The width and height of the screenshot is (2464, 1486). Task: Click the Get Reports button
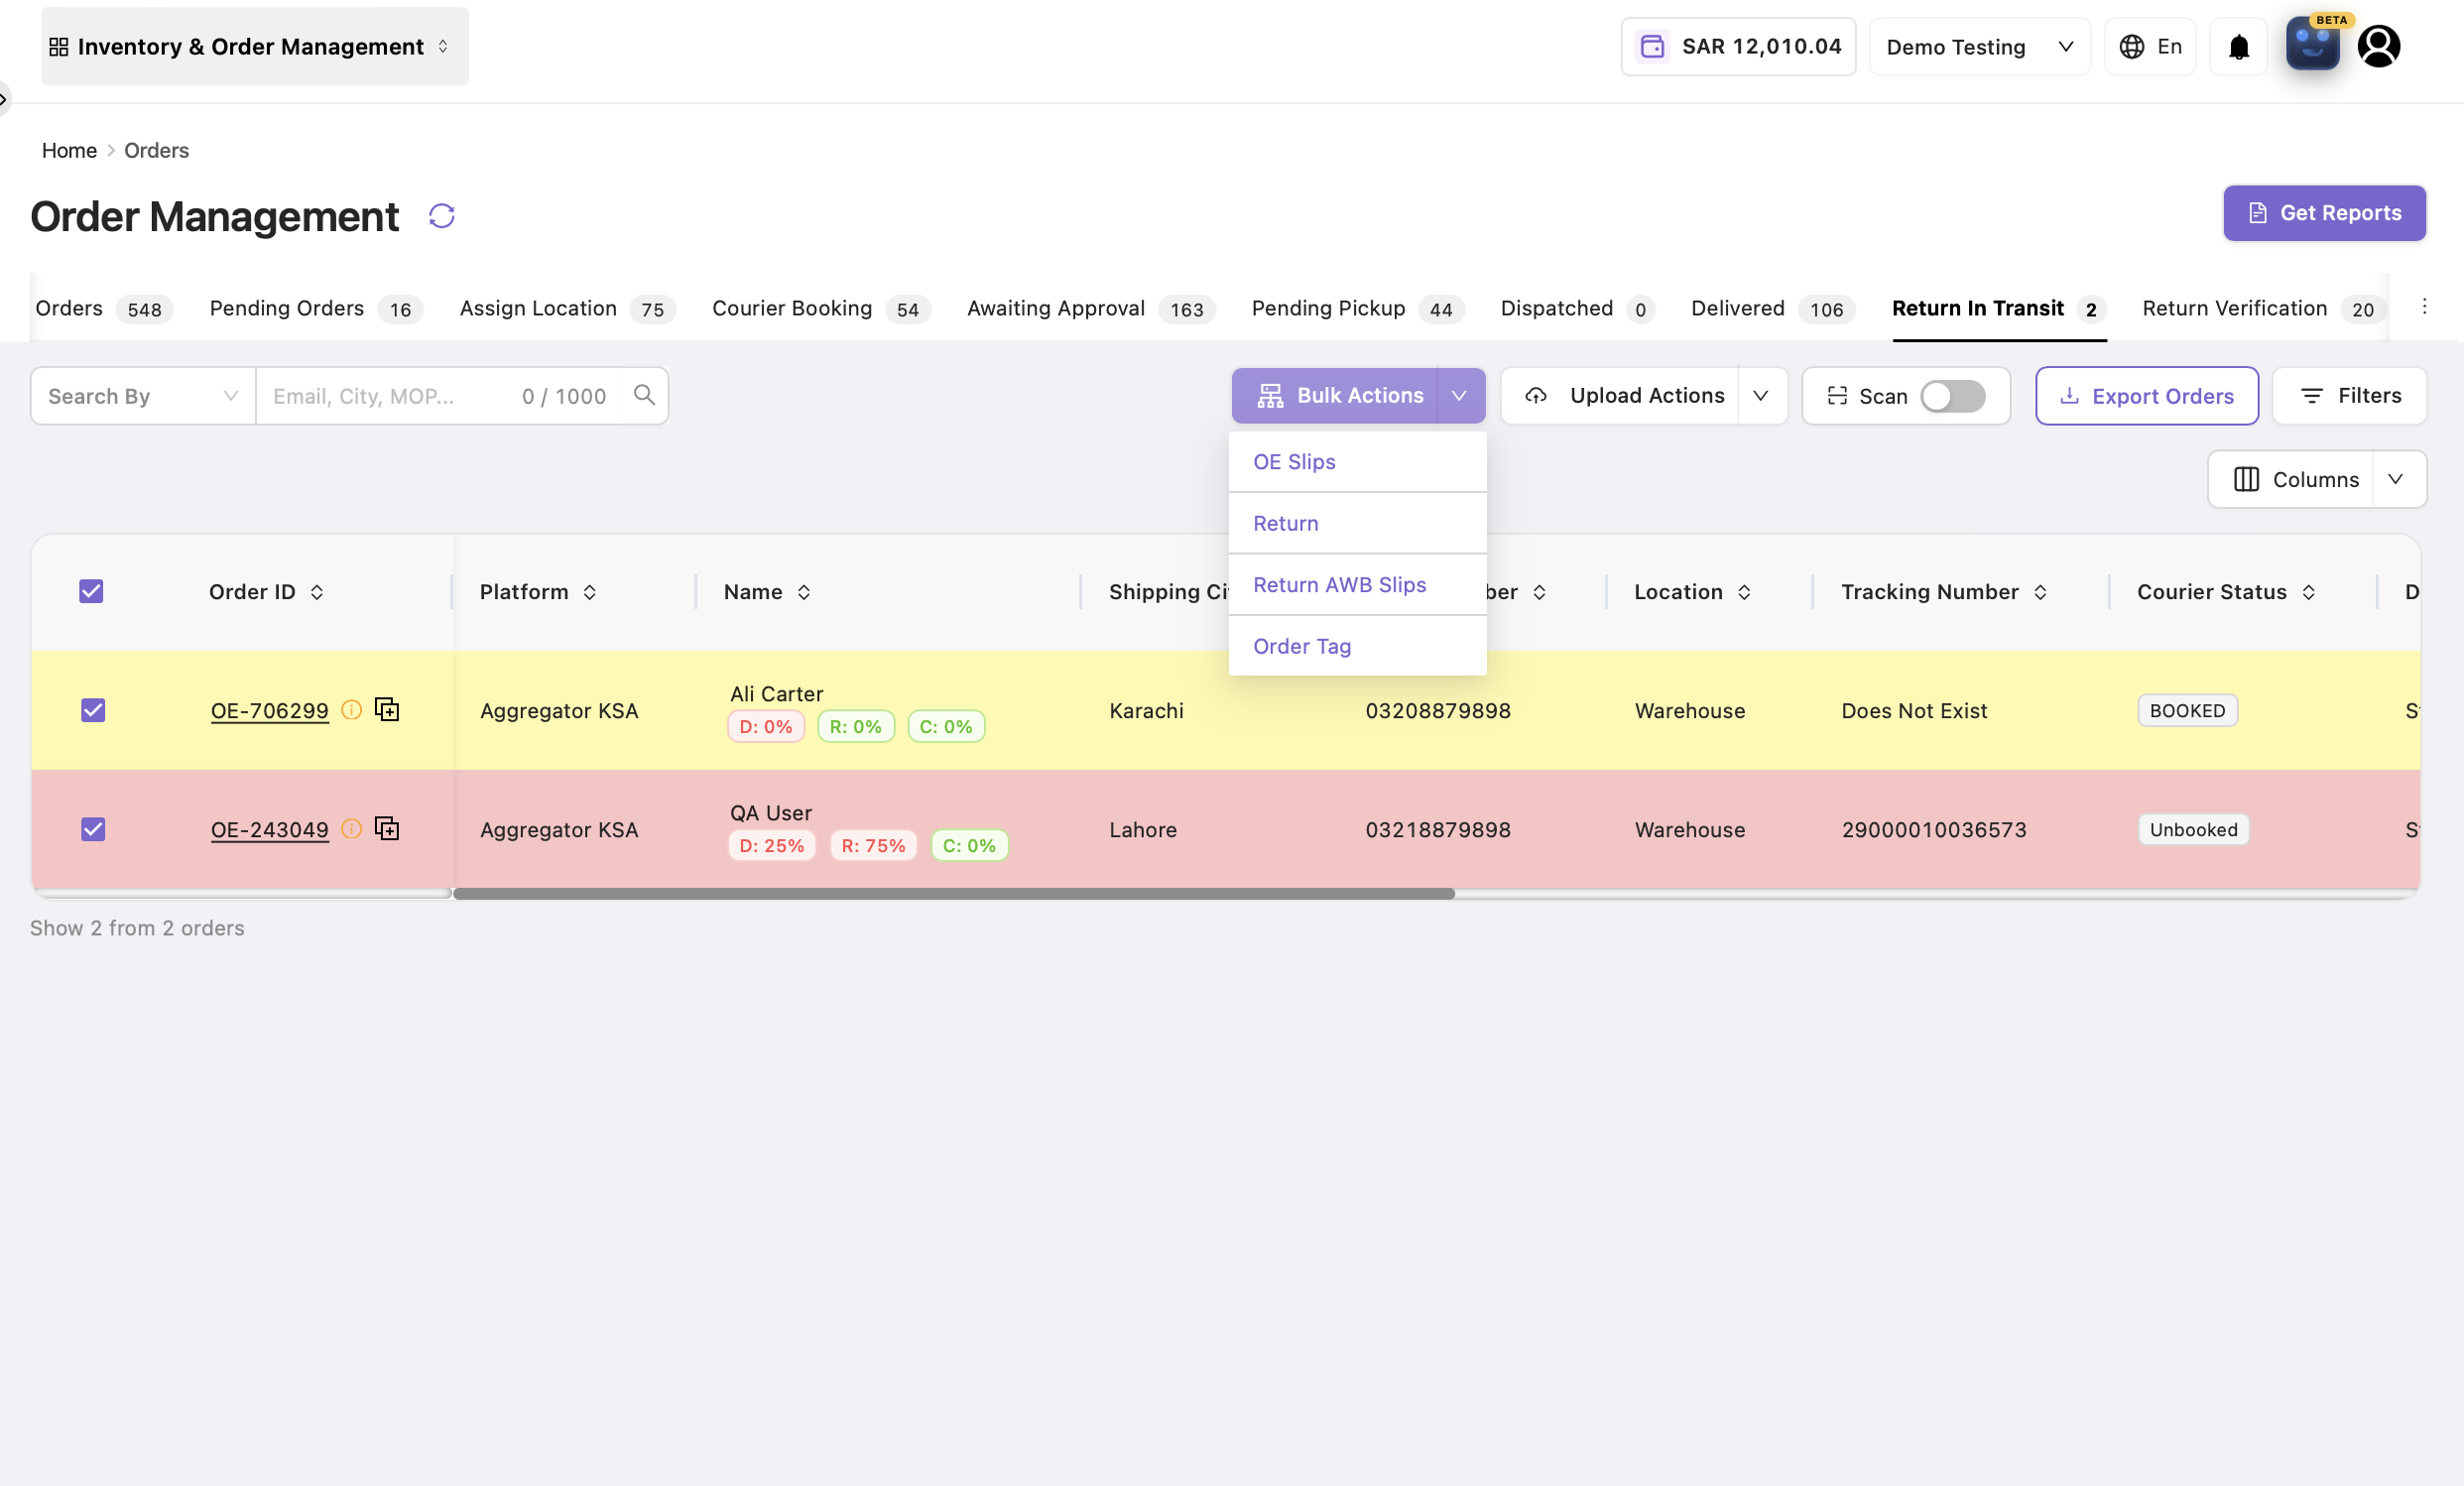pos(2324,213)
